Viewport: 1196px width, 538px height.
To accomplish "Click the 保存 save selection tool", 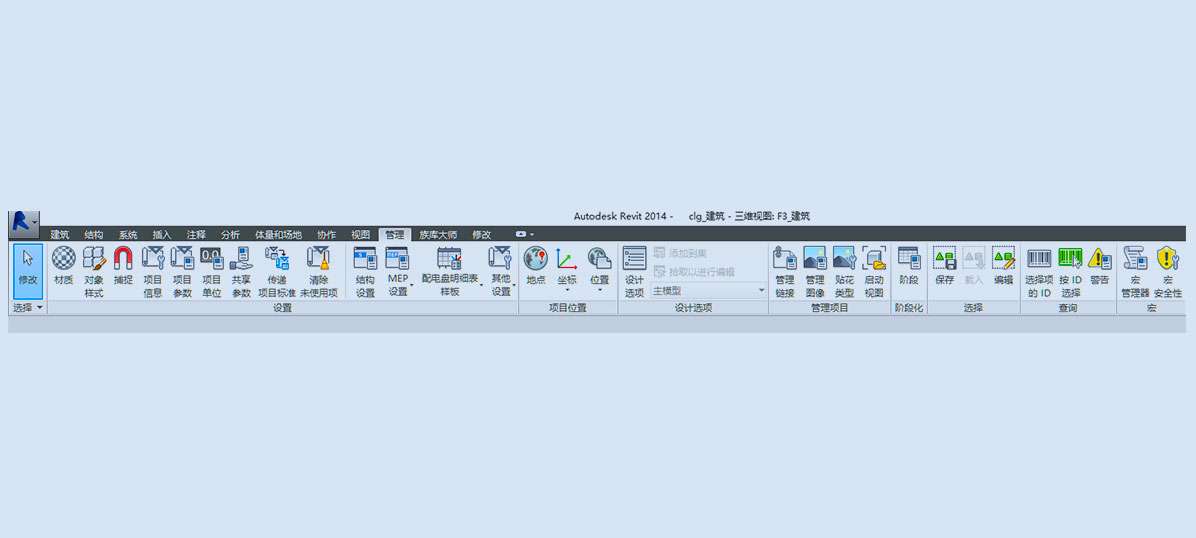I will pyautogui.click(x=945, y=266).
